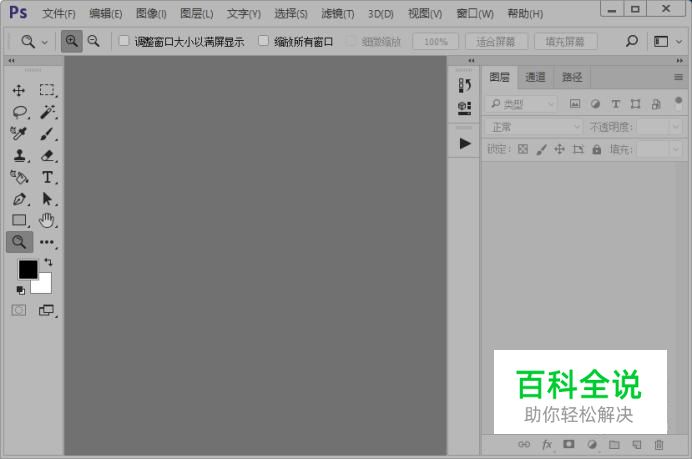This screenshot has width=692, height=459.
Task: Open the 滤镜(T) menu
Action: (338, 14)
